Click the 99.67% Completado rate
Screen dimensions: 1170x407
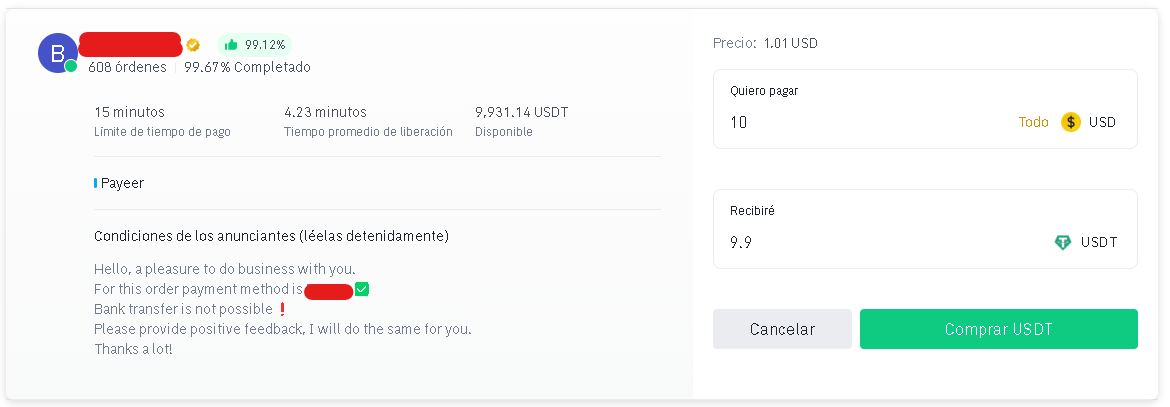pyautogui.click(x=247, y=67)
